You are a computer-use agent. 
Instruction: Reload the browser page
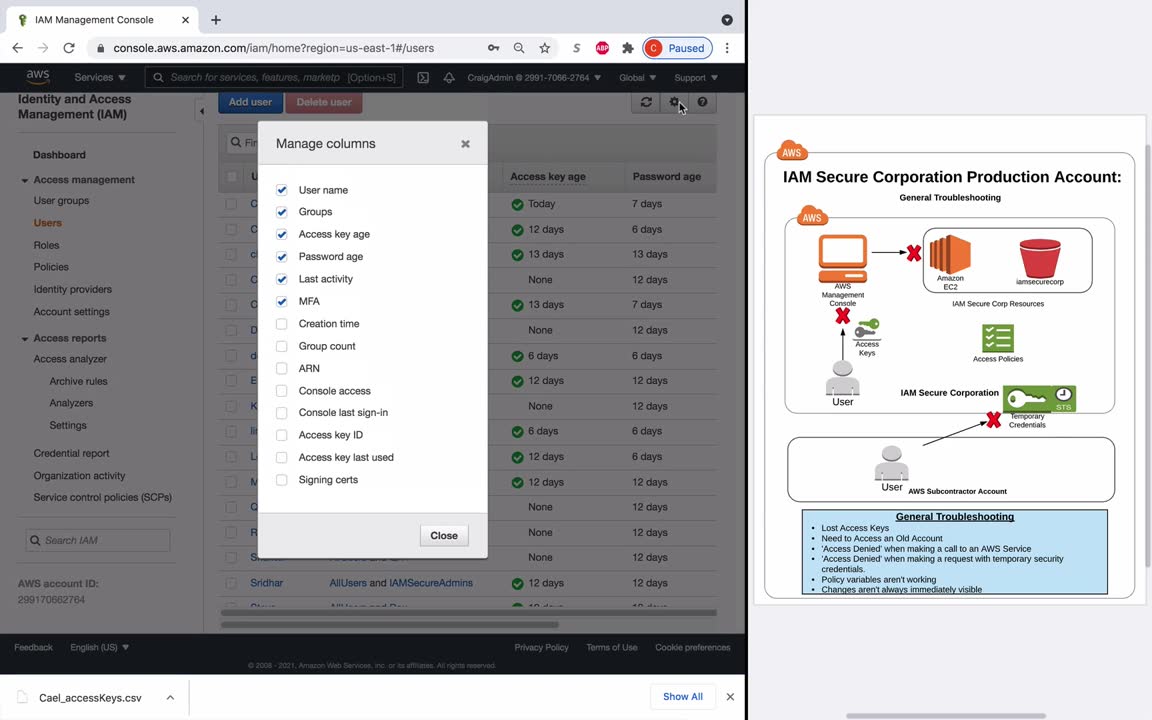click(x=69, y=48)
